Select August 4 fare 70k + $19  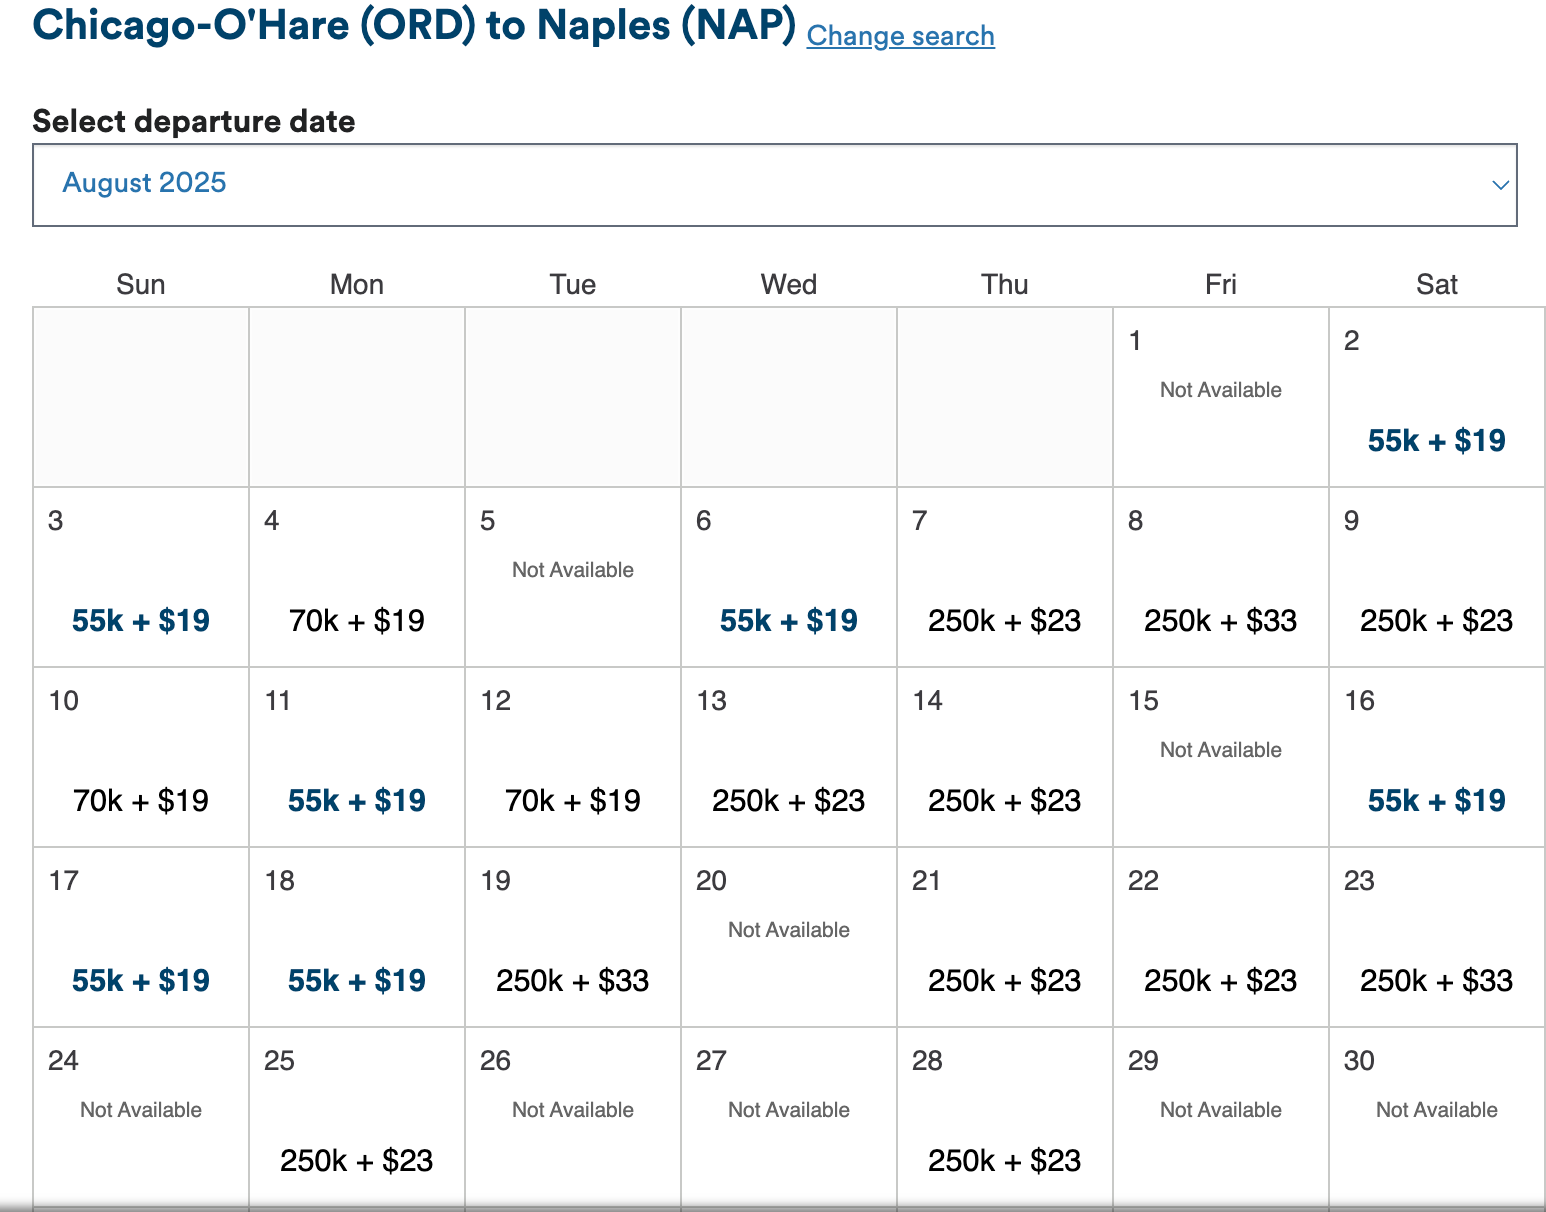coord(357,621)
